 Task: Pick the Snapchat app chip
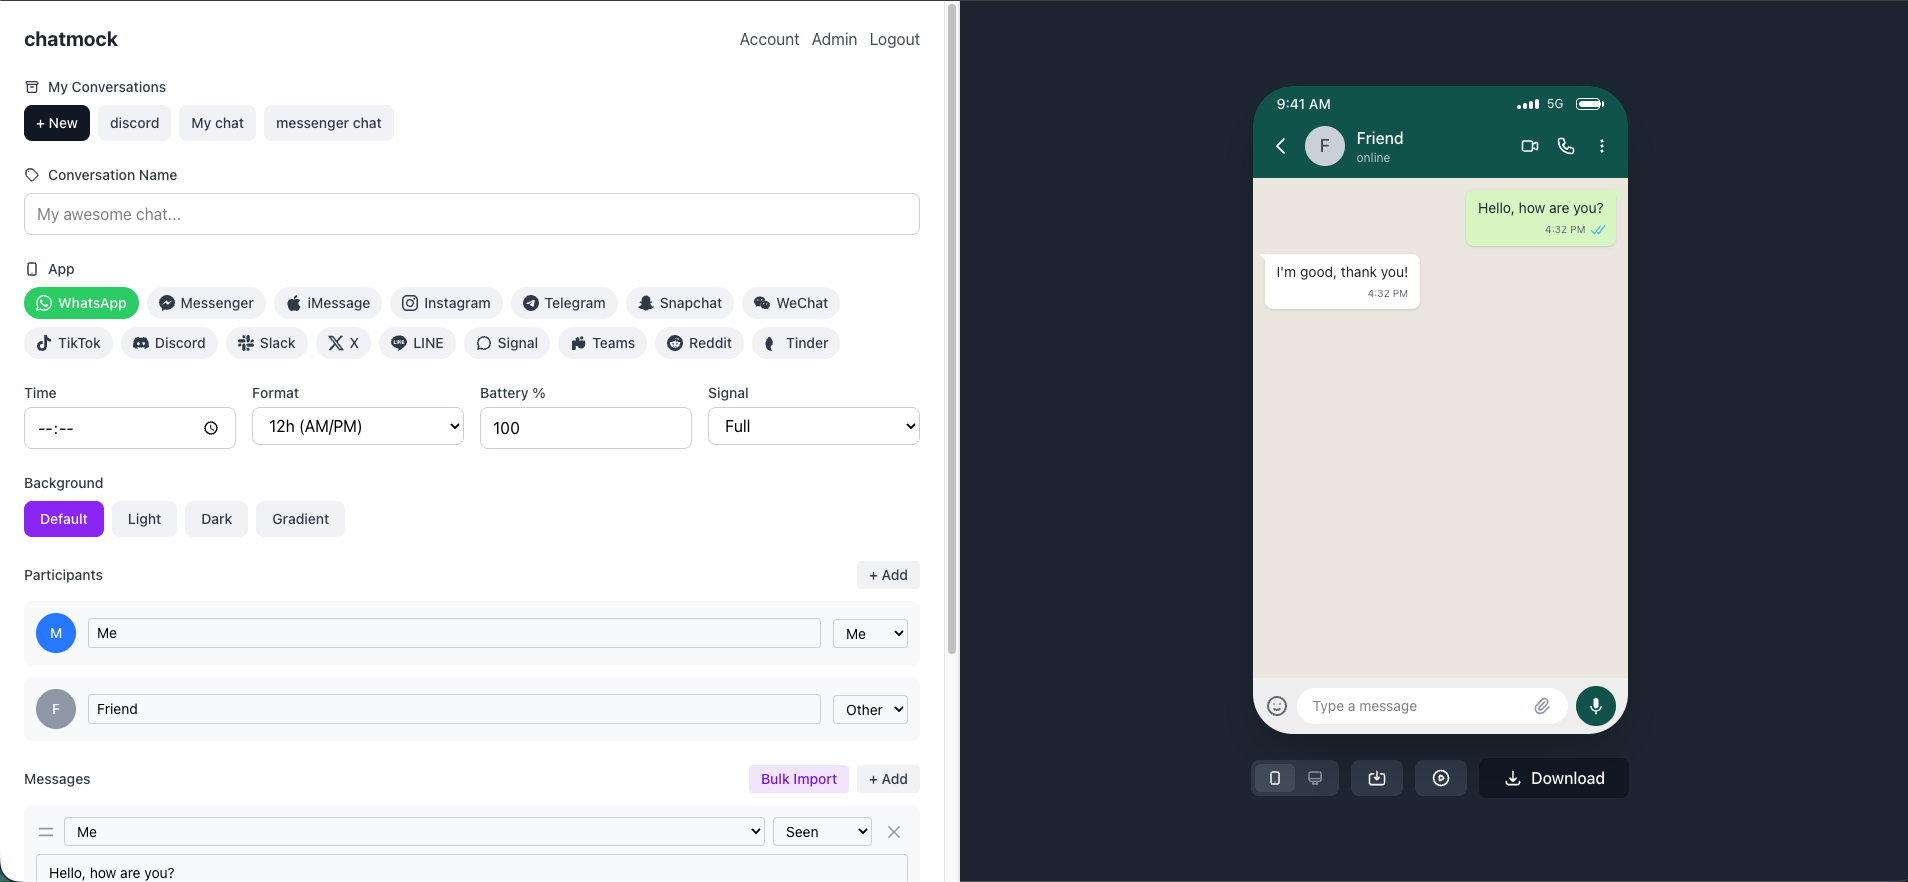click(680, 303)
